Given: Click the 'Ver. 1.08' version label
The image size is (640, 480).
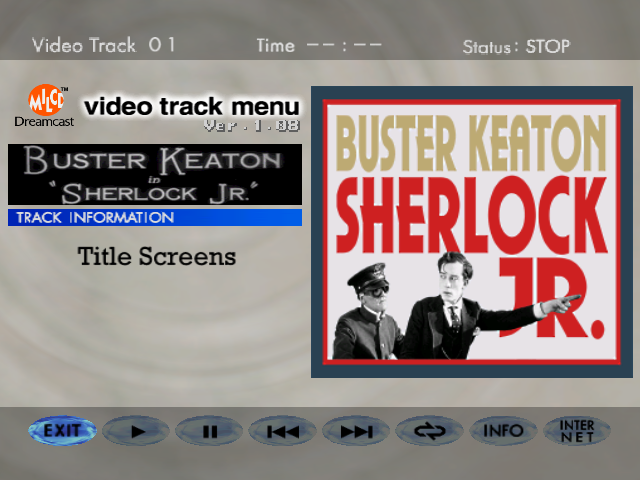Looking at the screenshot, I should [x=252, y=126].
